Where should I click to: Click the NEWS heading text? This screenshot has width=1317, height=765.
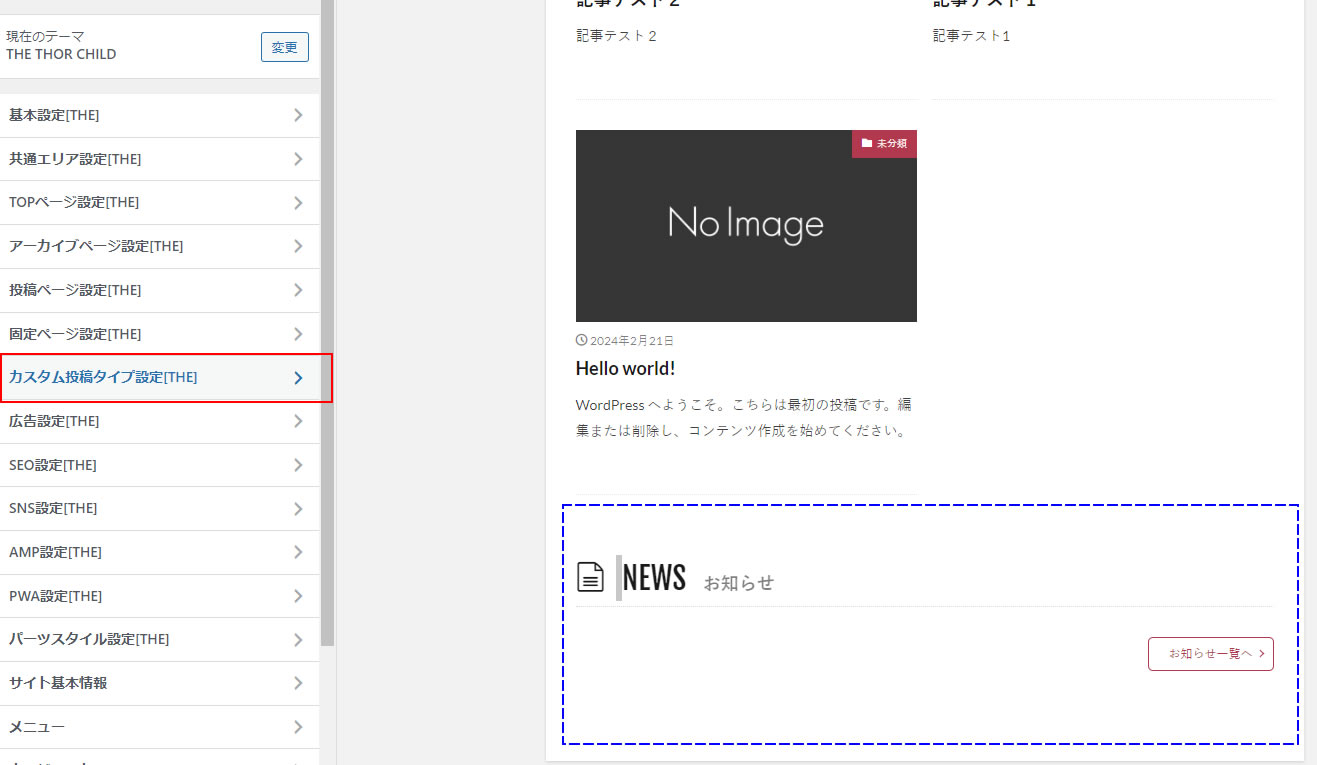[654, 577]
